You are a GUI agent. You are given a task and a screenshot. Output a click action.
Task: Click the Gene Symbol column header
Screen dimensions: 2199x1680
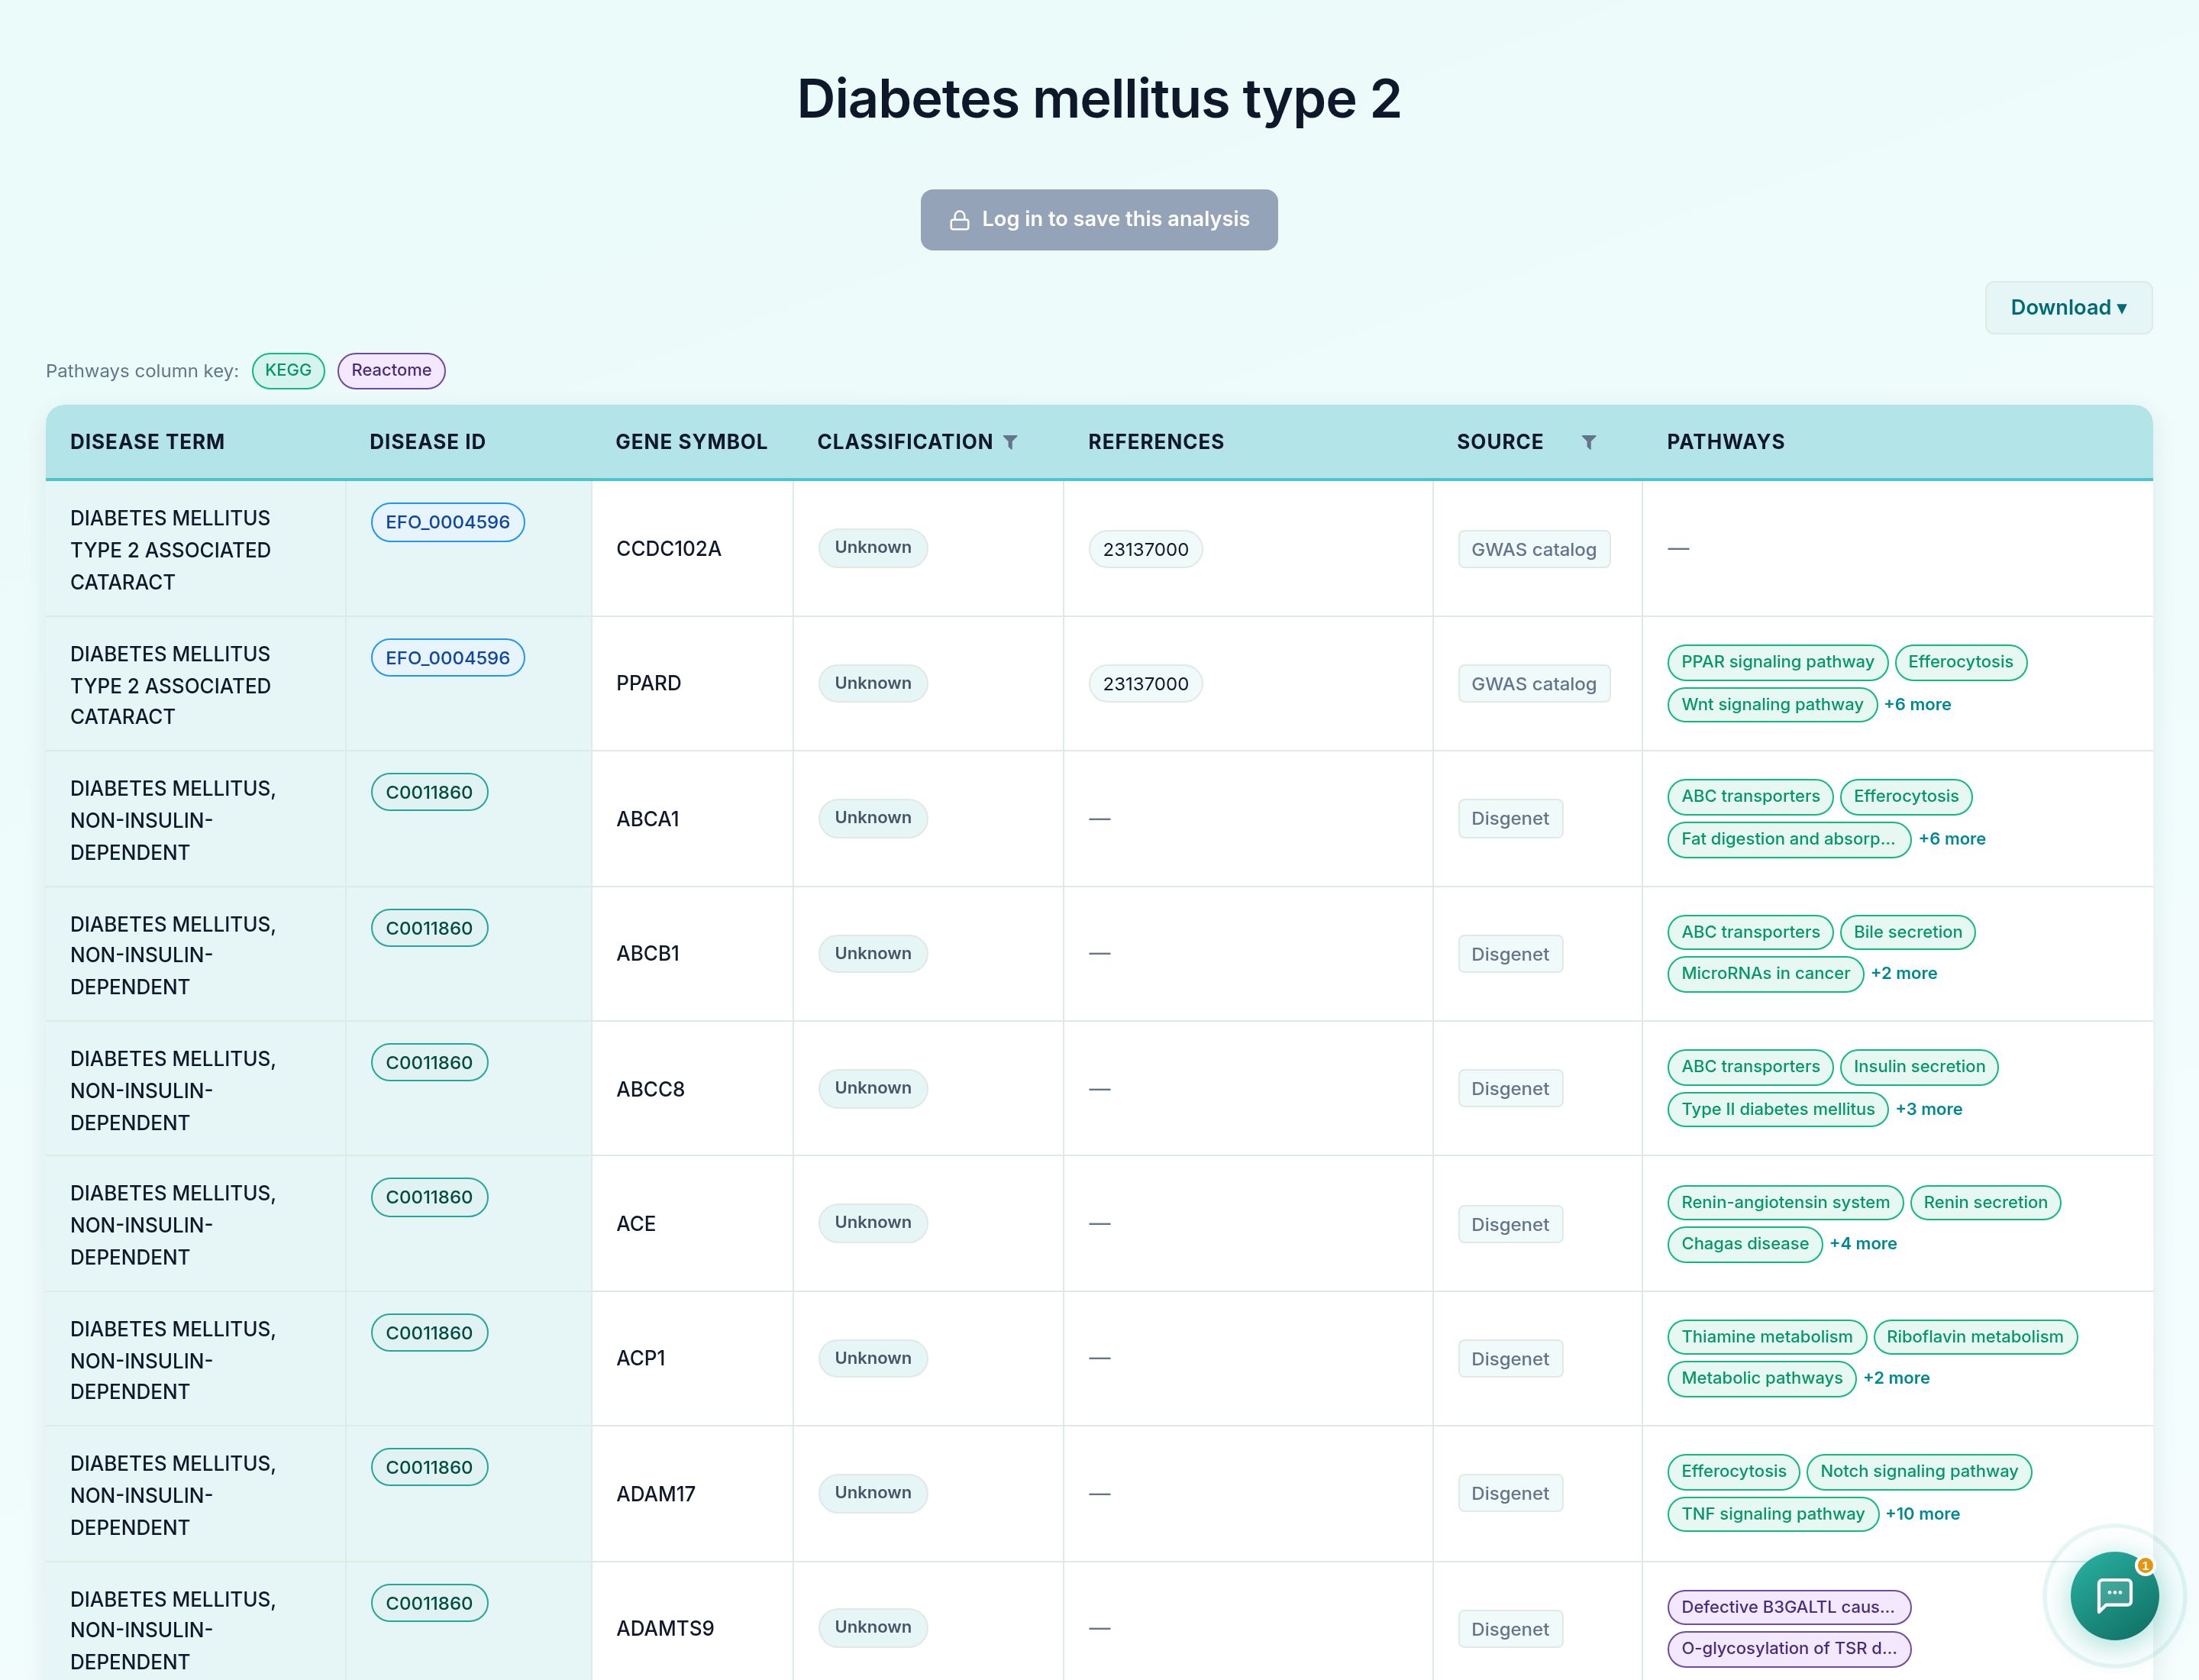691,442
